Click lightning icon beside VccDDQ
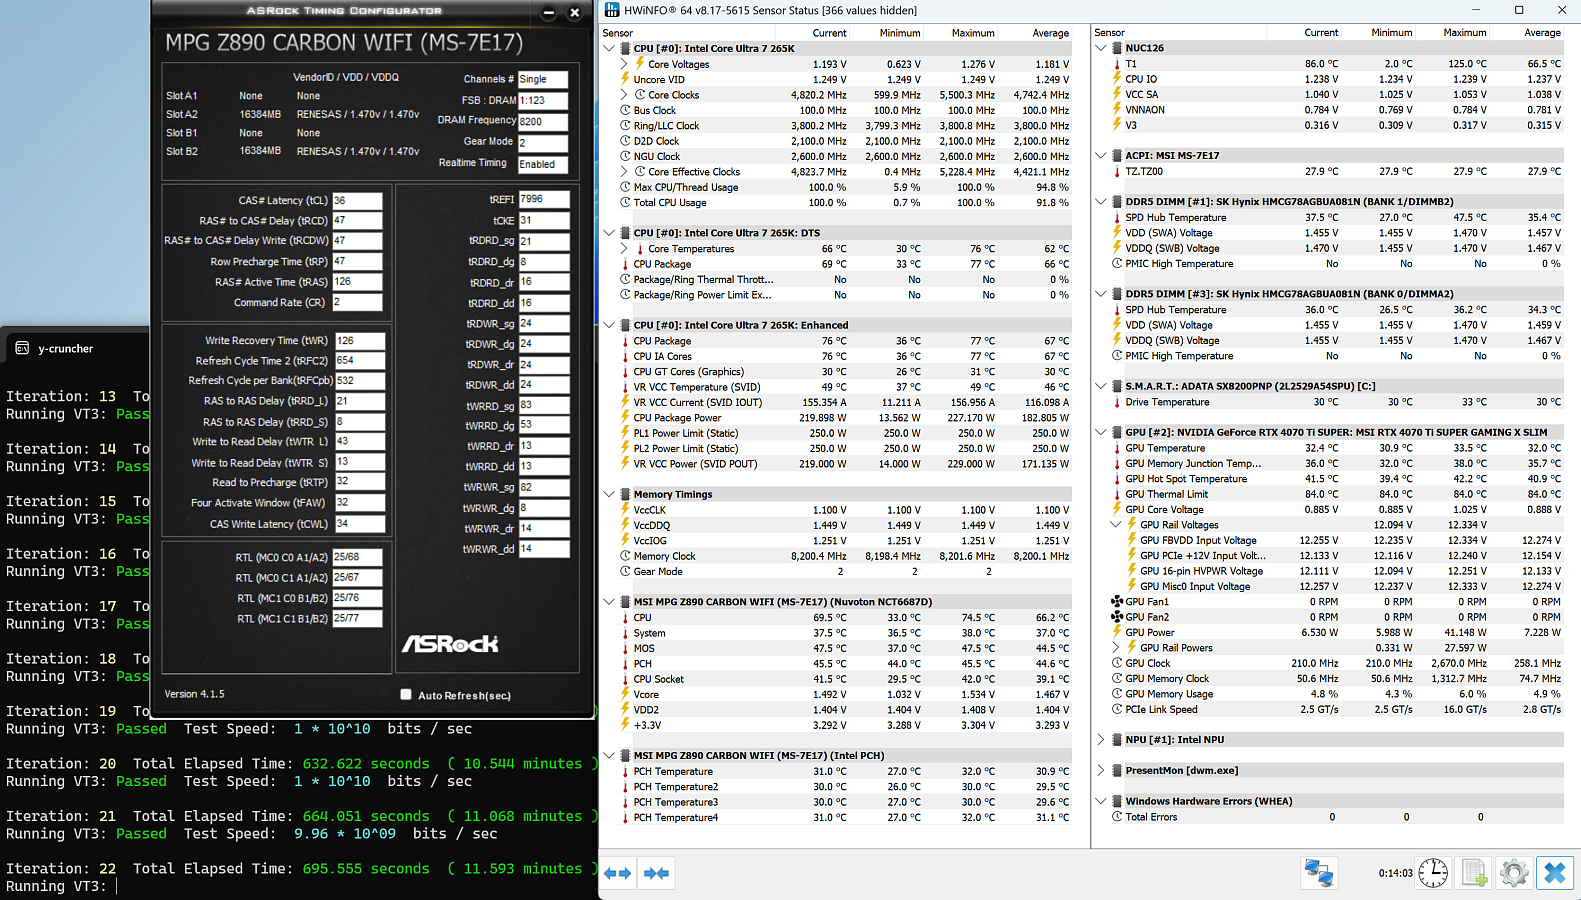This screenshot has height=900, width=1581. click(x=625, y=525)
